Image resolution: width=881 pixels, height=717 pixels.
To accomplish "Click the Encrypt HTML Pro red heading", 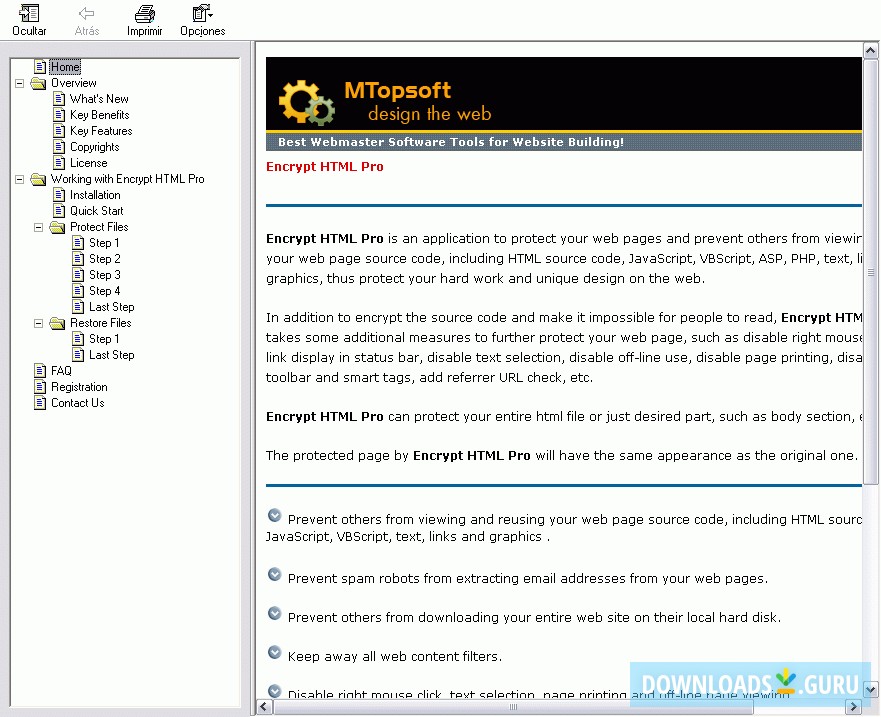I will (x=325, y=167).
